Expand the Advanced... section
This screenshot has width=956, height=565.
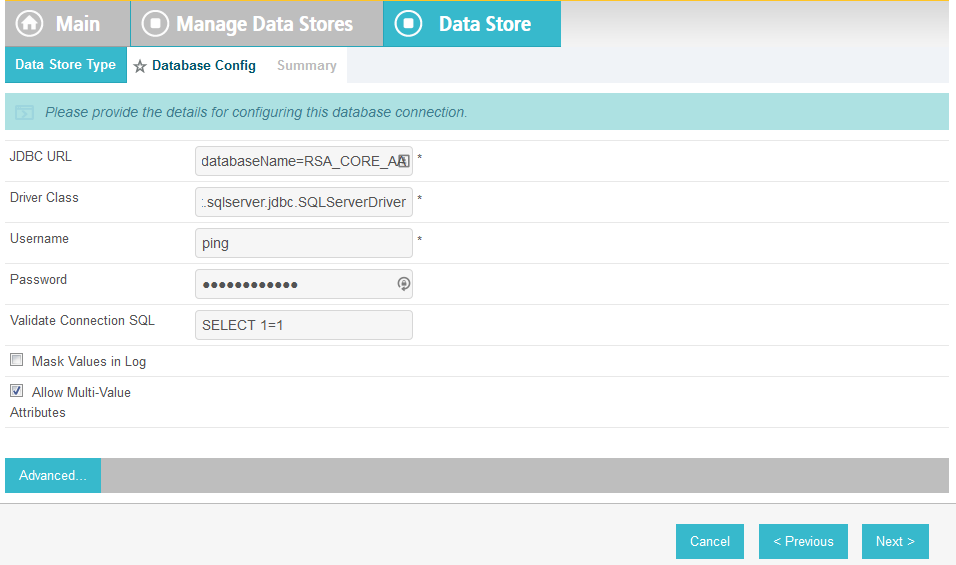52,476
